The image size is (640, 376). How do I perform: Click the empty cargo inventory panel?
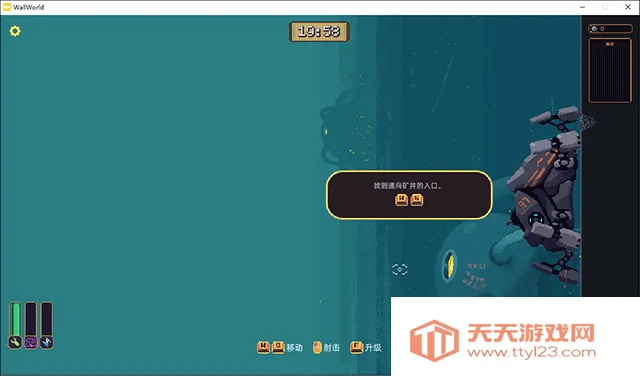pyautogui.click(x=610, y=70)
